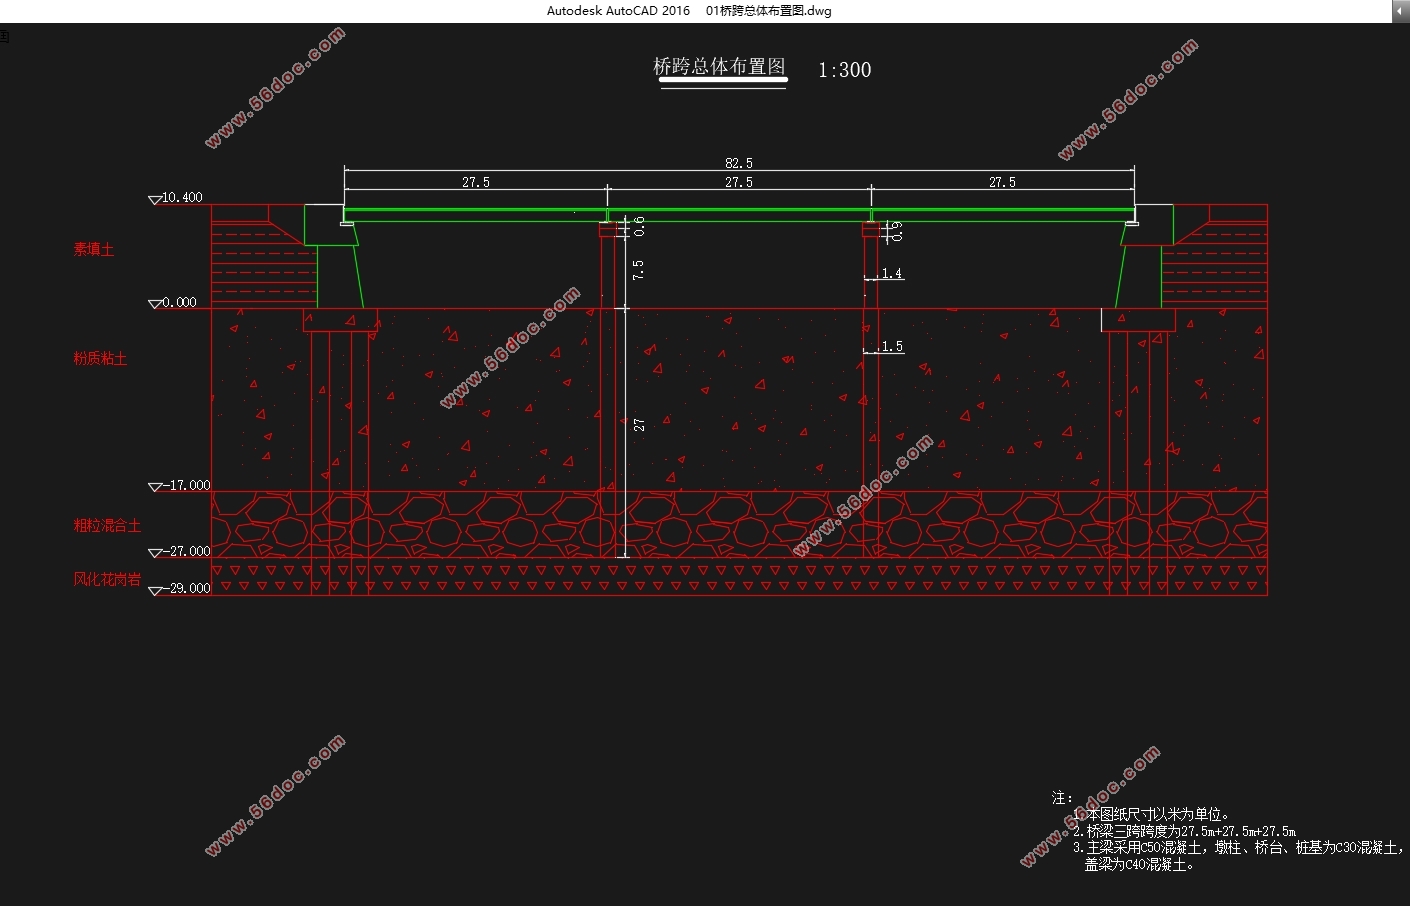Click the vertical pile length dimension 27
Image resolution: width=1410 pixels, height=906 pixels.
coord(639,425)
